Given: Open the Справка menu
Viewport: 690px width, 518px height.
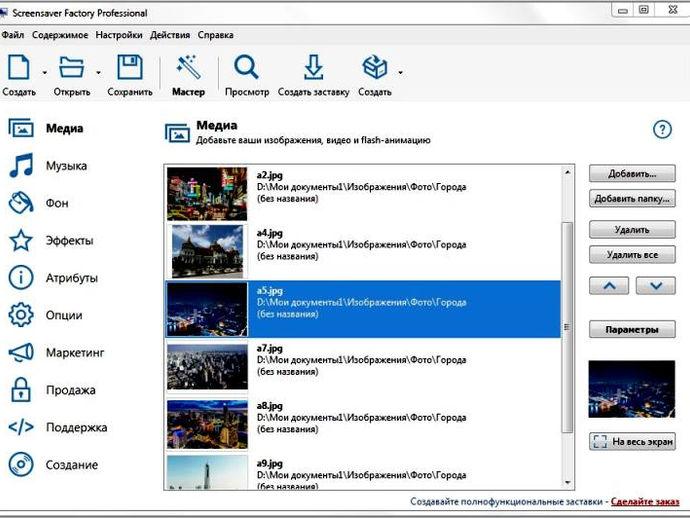Looking at the screenshot, I should point(215,35).
